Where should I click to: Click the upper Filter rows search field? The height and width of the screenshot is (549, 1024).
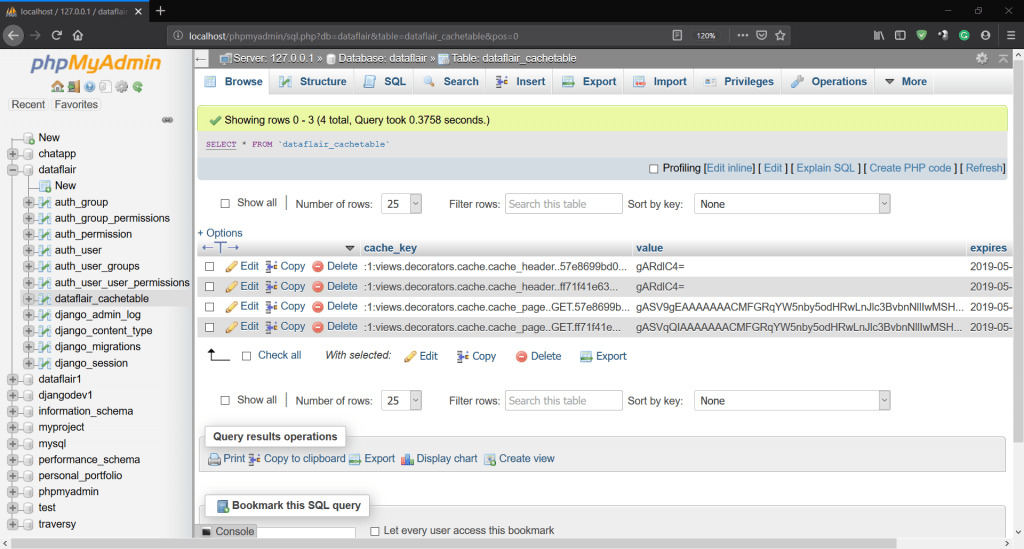(x=564, y=204)
